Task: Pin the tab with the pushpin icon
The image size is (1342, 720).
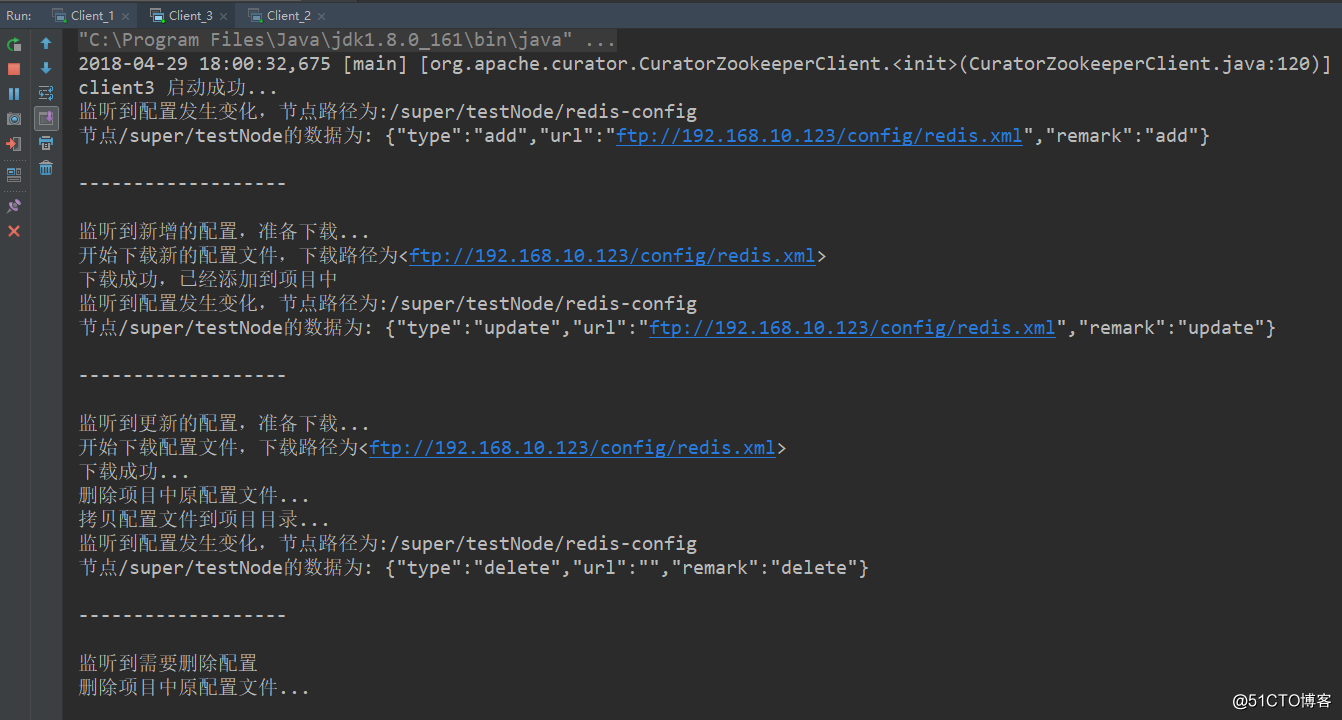Action: (14, 205)
